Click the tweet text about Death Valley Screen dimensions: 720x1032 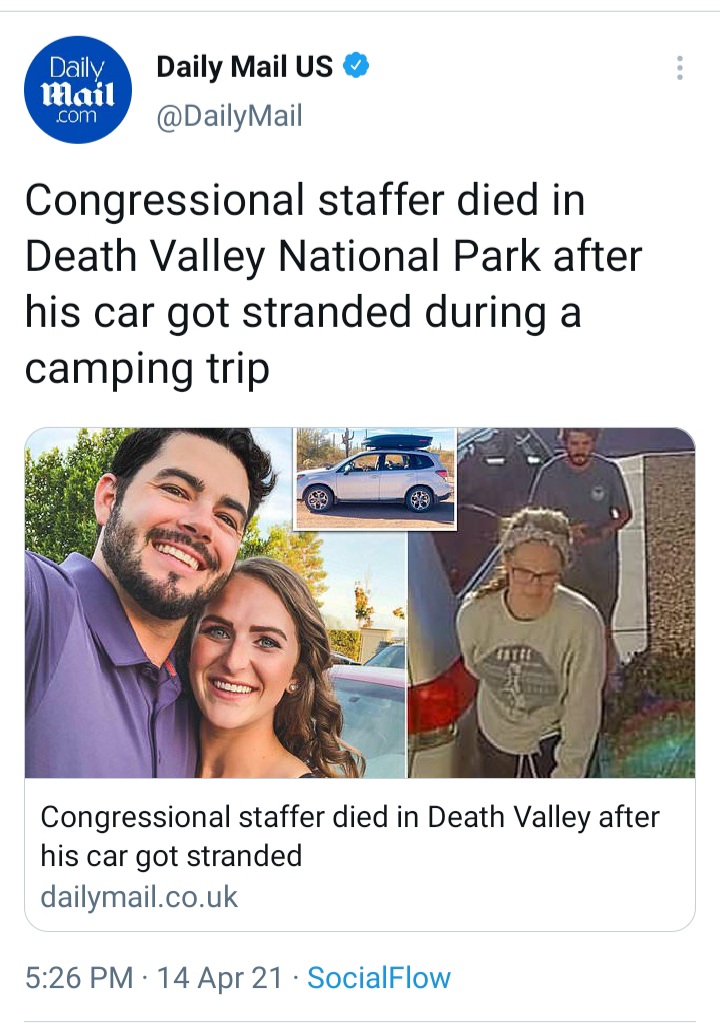pyautogui.click(x=333, y=284)
